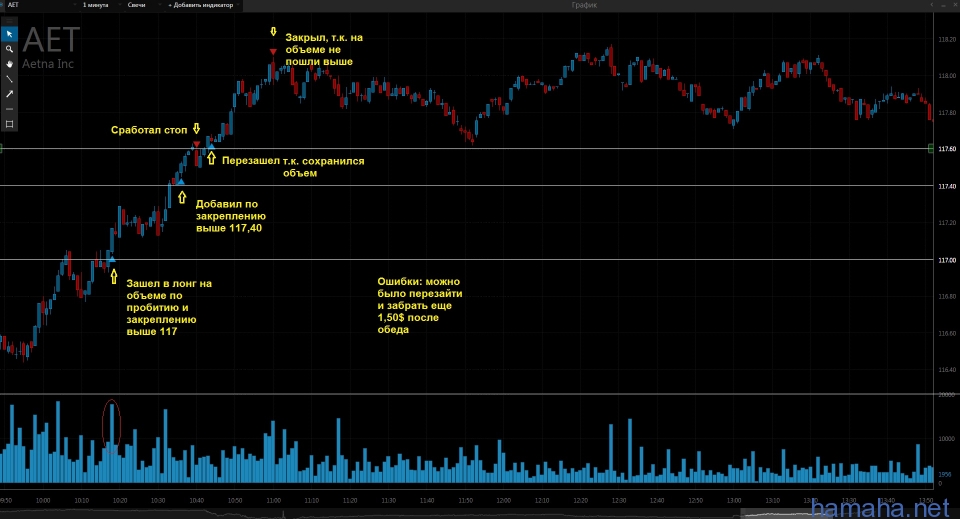
Task: Click the 117.20 price axis label
Action: [x=947, y=223]
